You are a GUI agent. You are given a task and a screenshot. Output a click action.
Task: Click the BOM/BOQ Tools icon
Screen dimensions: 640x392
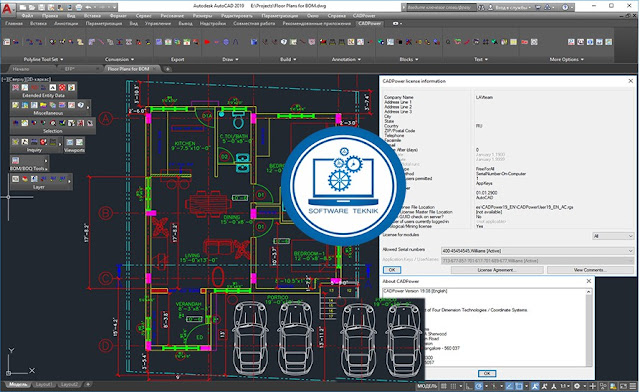[x=16, y=160]
